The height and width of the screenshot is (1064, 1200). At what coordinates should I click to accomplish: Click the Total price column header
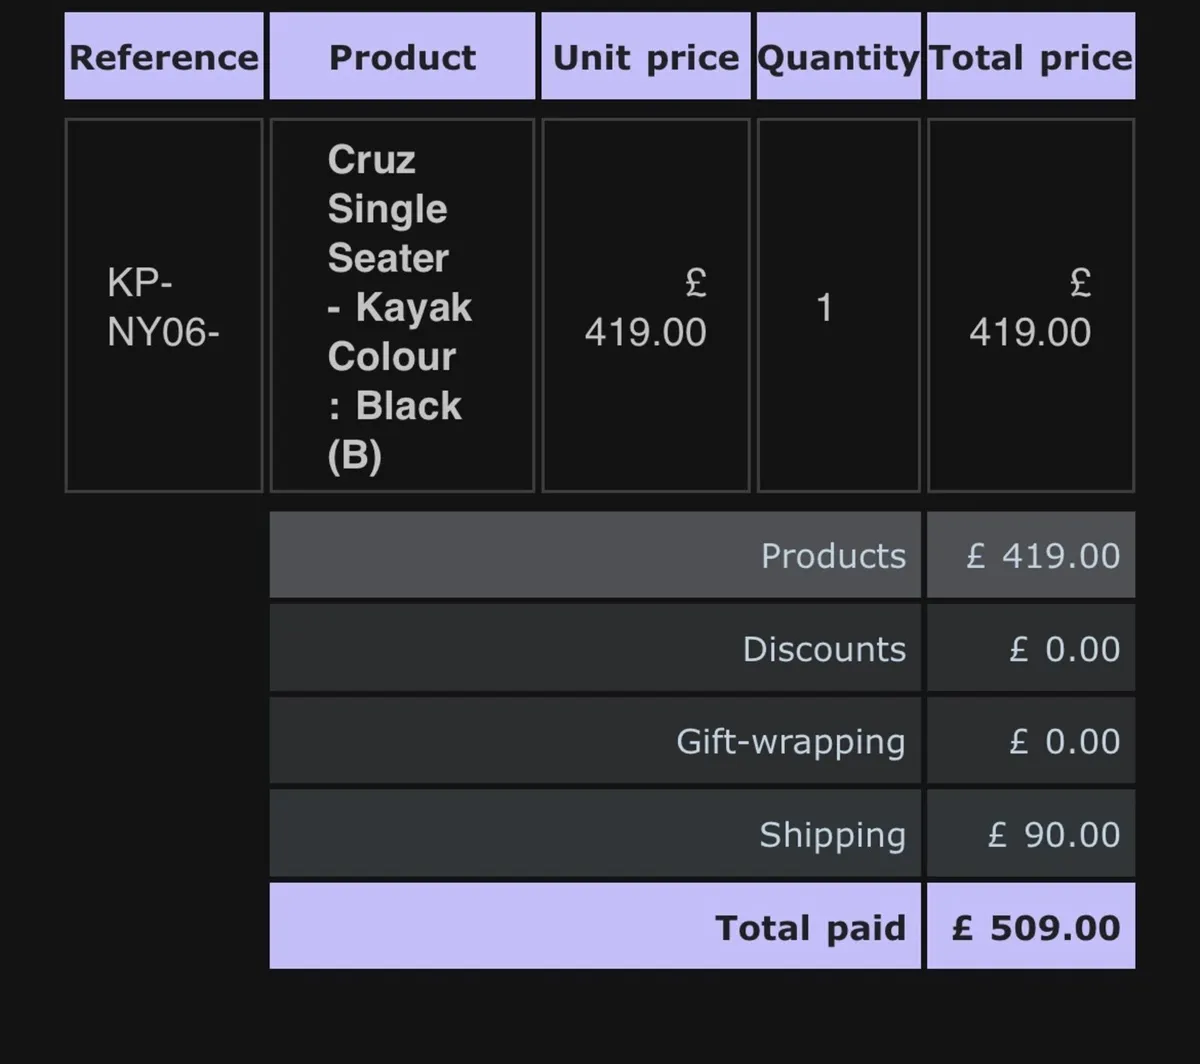1031,56
